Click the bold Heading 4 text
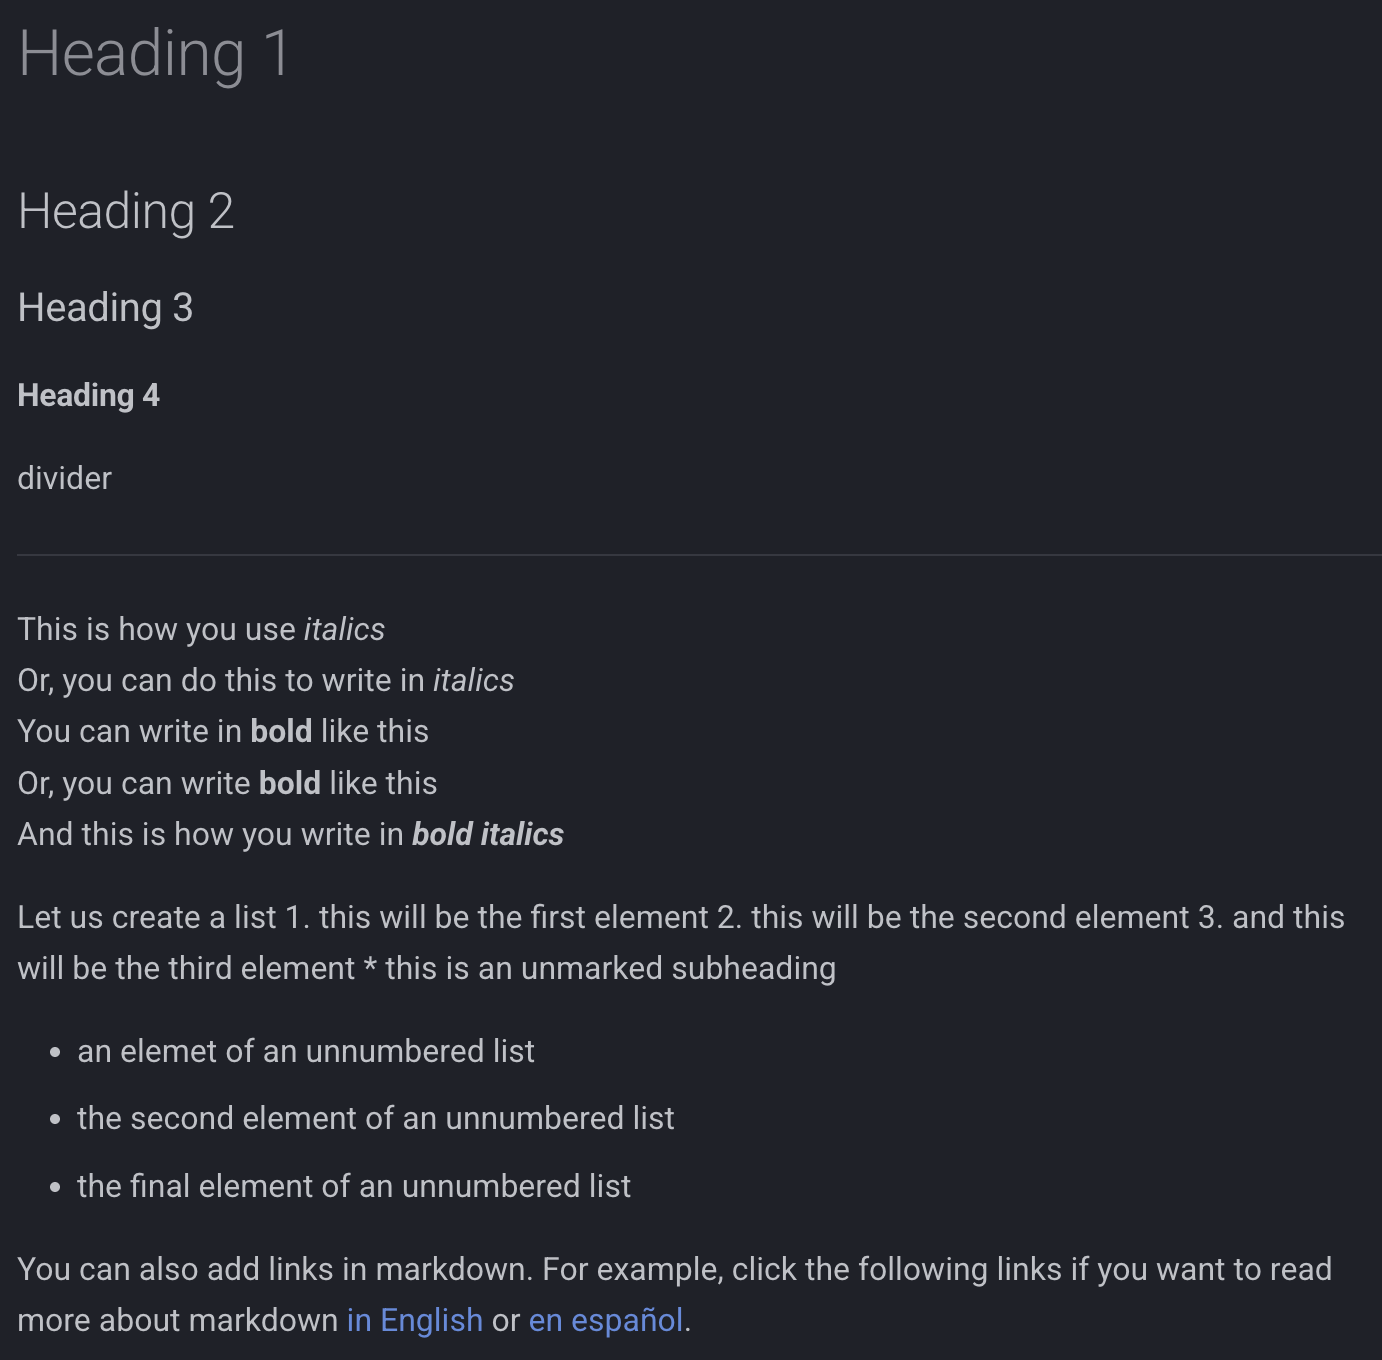1382x1360 pixels. (88, 395)
